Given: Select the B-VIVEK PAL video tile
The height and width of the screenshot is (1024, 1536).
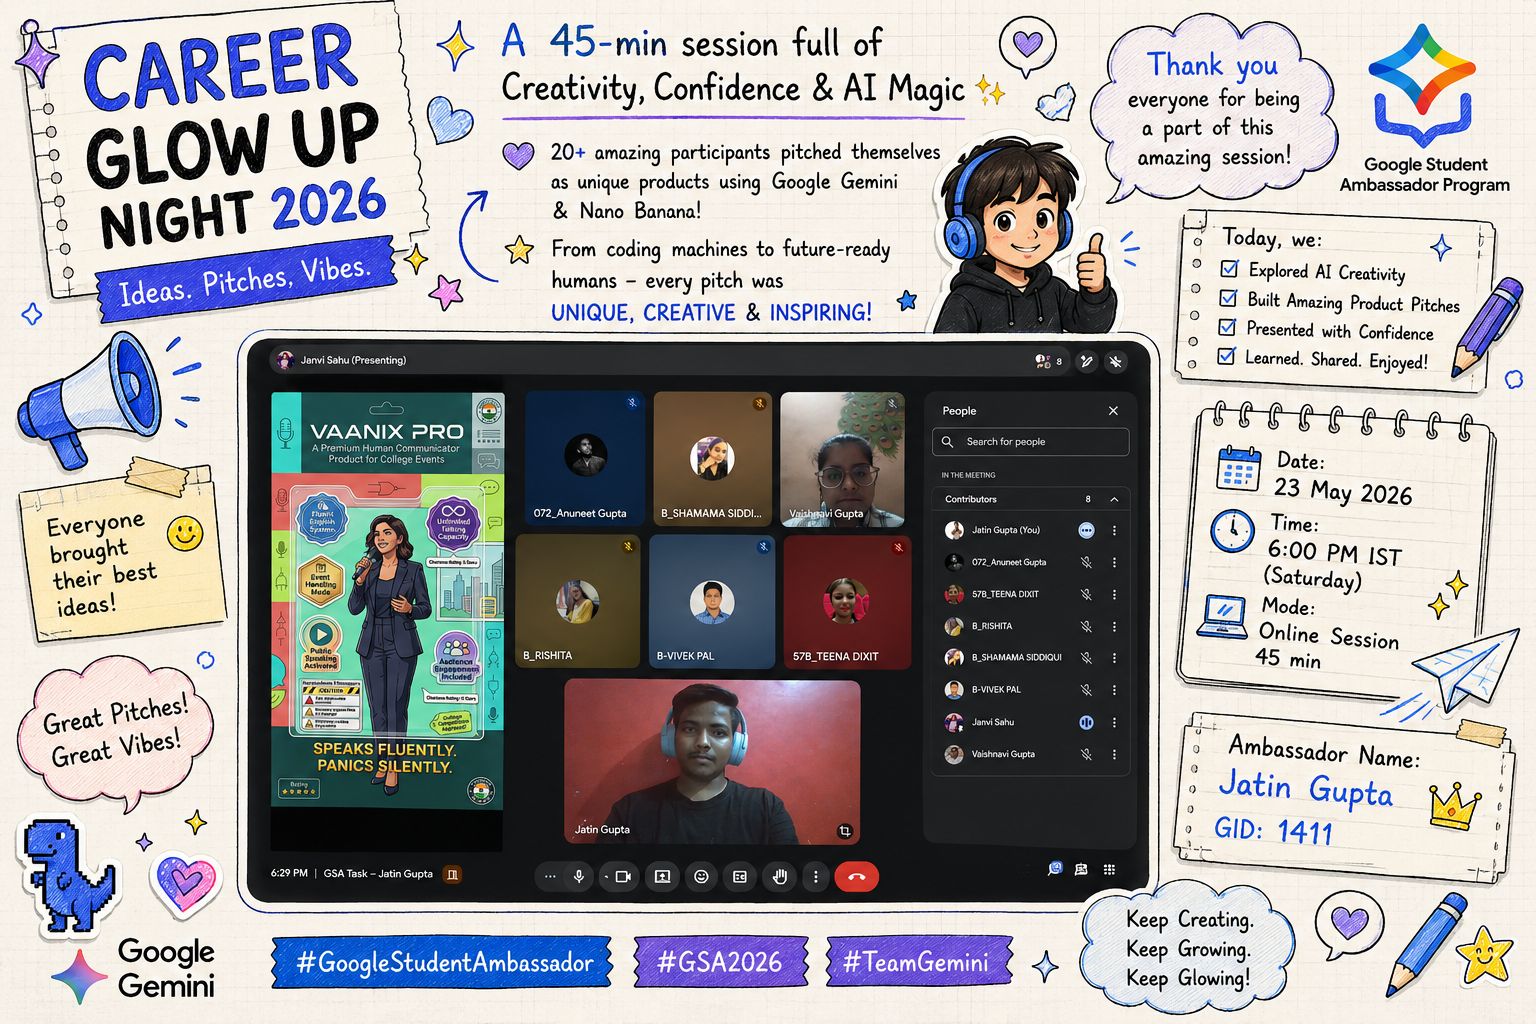Looking at the screenshot, I should [712, 601].
